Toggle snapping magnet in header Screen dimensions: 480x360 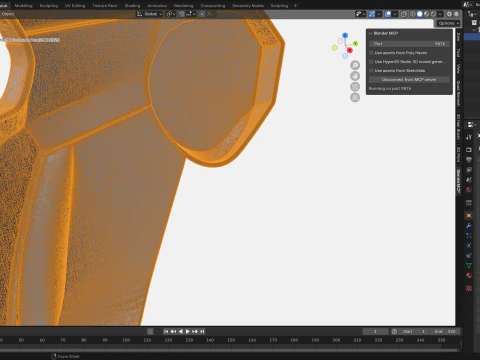click(x=182, y=14)
